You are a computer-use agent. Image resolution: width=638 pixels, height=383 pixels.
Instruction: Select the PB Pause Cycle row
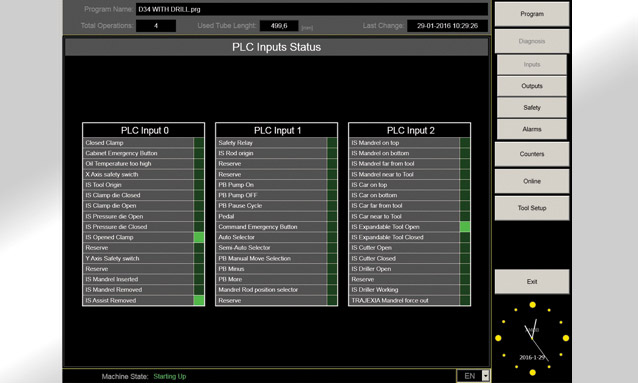pos(276,206)
